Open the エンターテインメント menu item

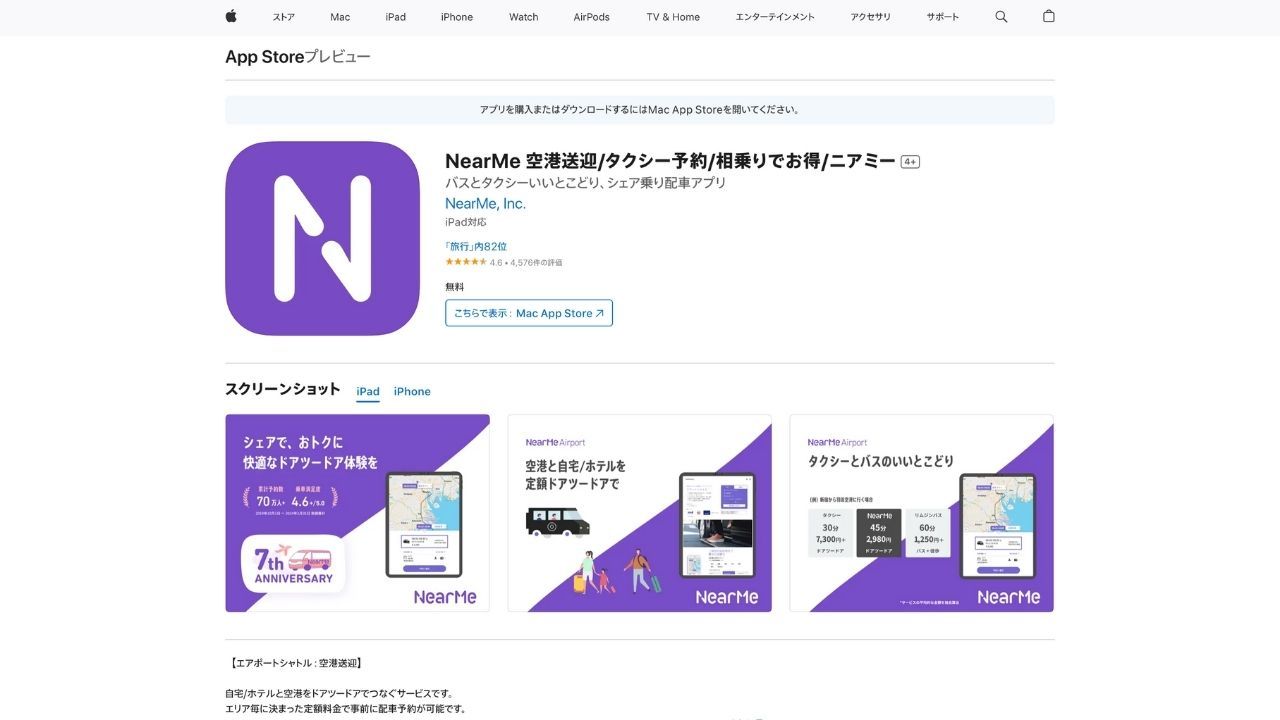coord(775,17)
